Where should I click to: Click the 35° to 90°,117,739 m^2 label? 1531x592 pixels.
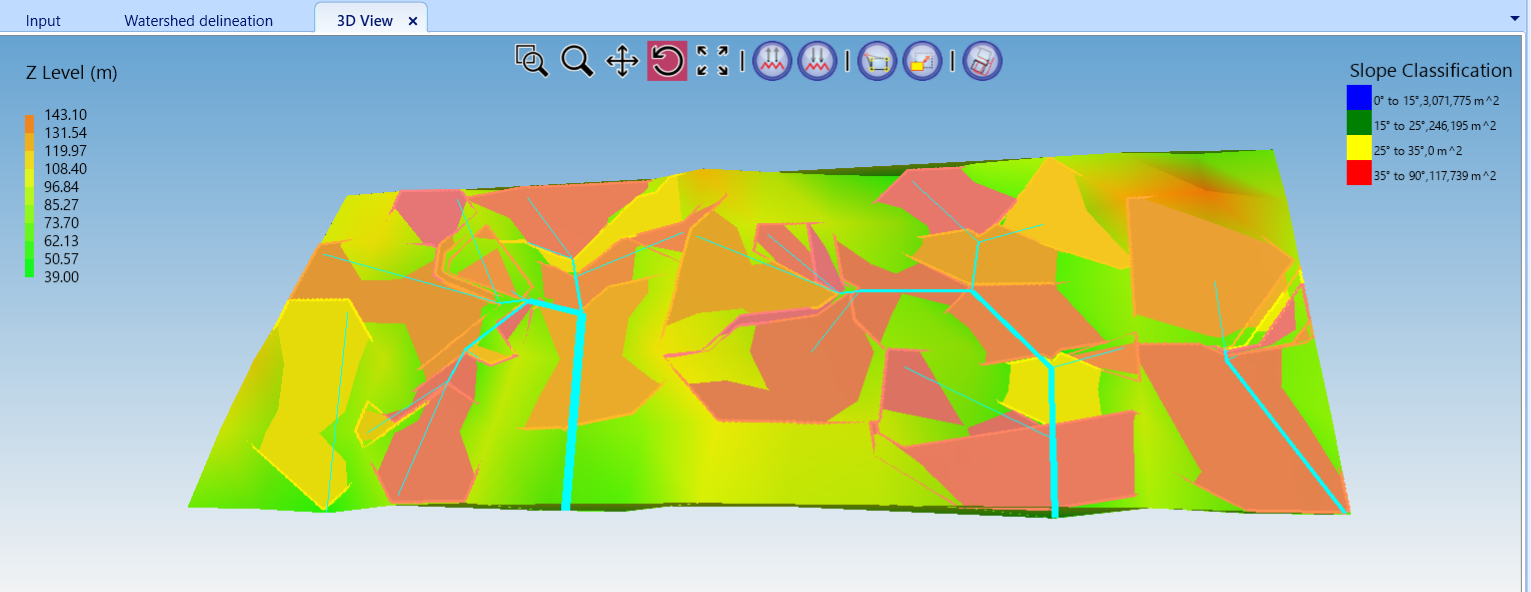point(1435,175)
